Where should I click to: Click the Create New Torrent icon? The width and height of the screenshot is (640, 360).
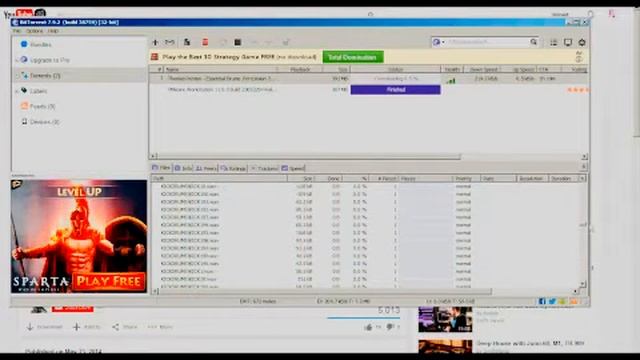187,42
